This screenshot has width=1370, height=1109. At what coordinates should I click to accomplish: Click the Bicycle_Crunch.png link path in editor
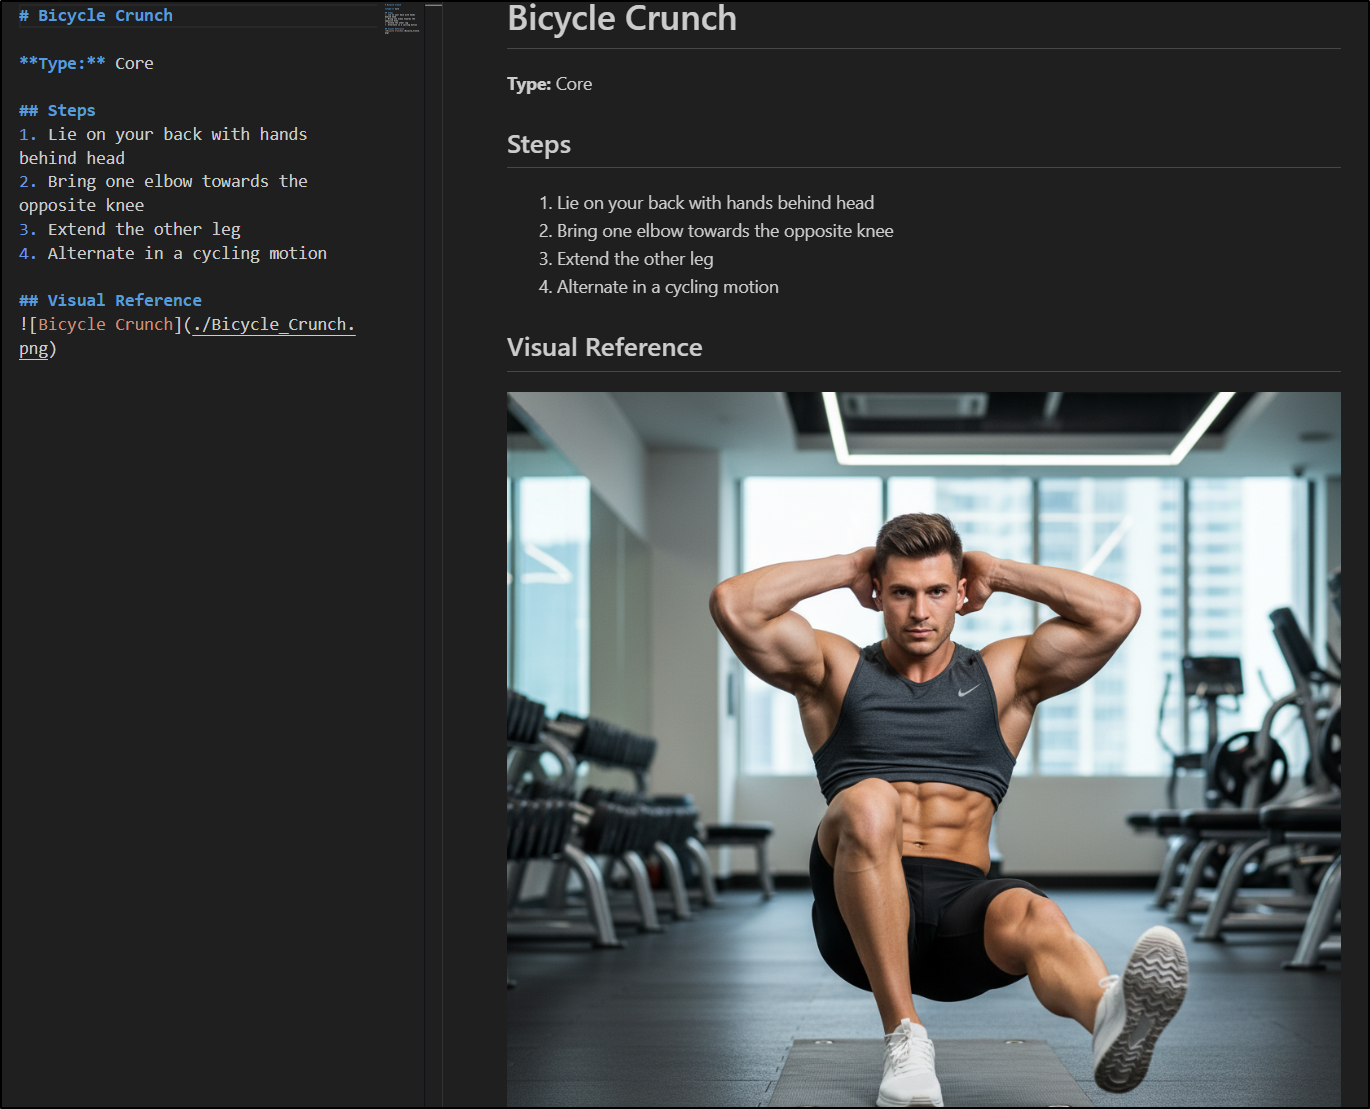coord(273,325)
